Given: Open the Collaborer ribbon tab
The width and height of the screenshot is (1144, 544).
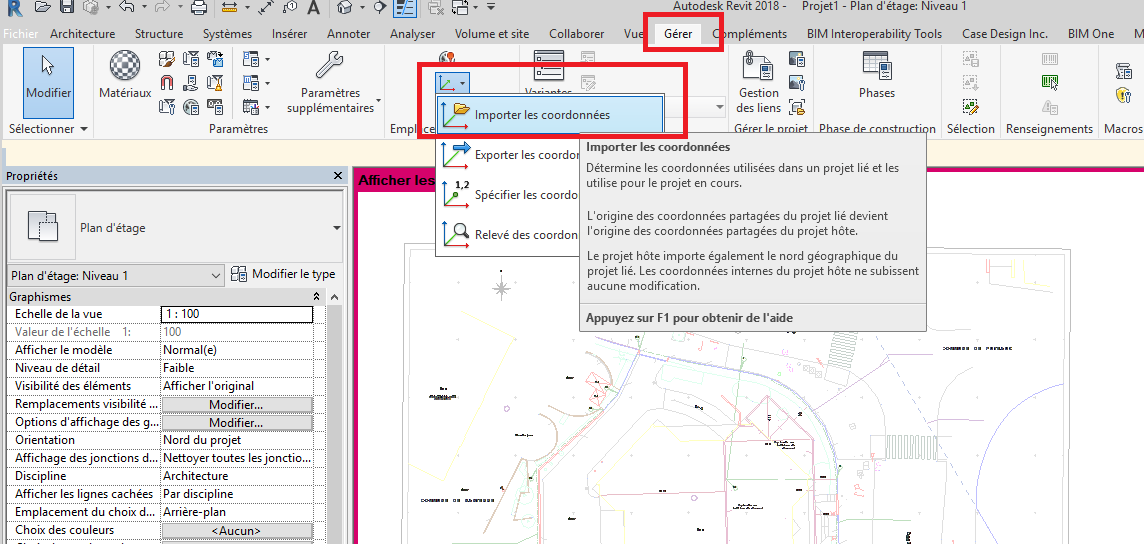Looking at the screenshot, I should tap(576, 34).
